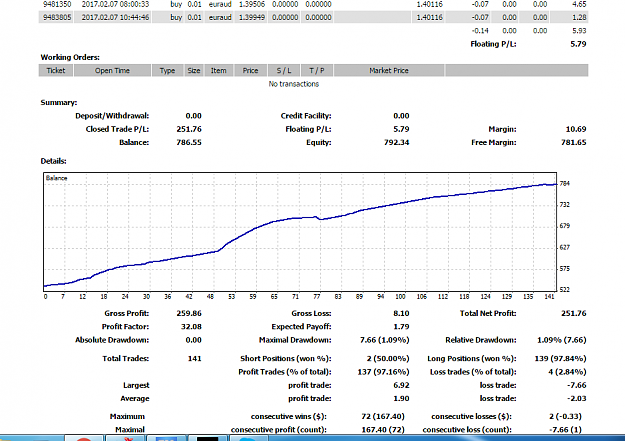Select consecutive loss value -7.66 (1)
Image resolution: width=625 pixels, height=441 pixels.
[x=565, y=430]
